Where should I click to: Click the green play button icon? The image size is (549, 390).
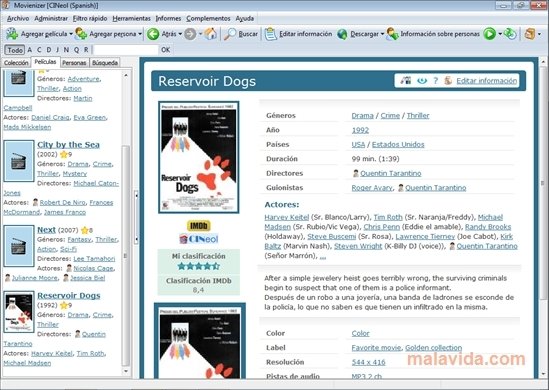pyautogui.click(x=489, y=34)
